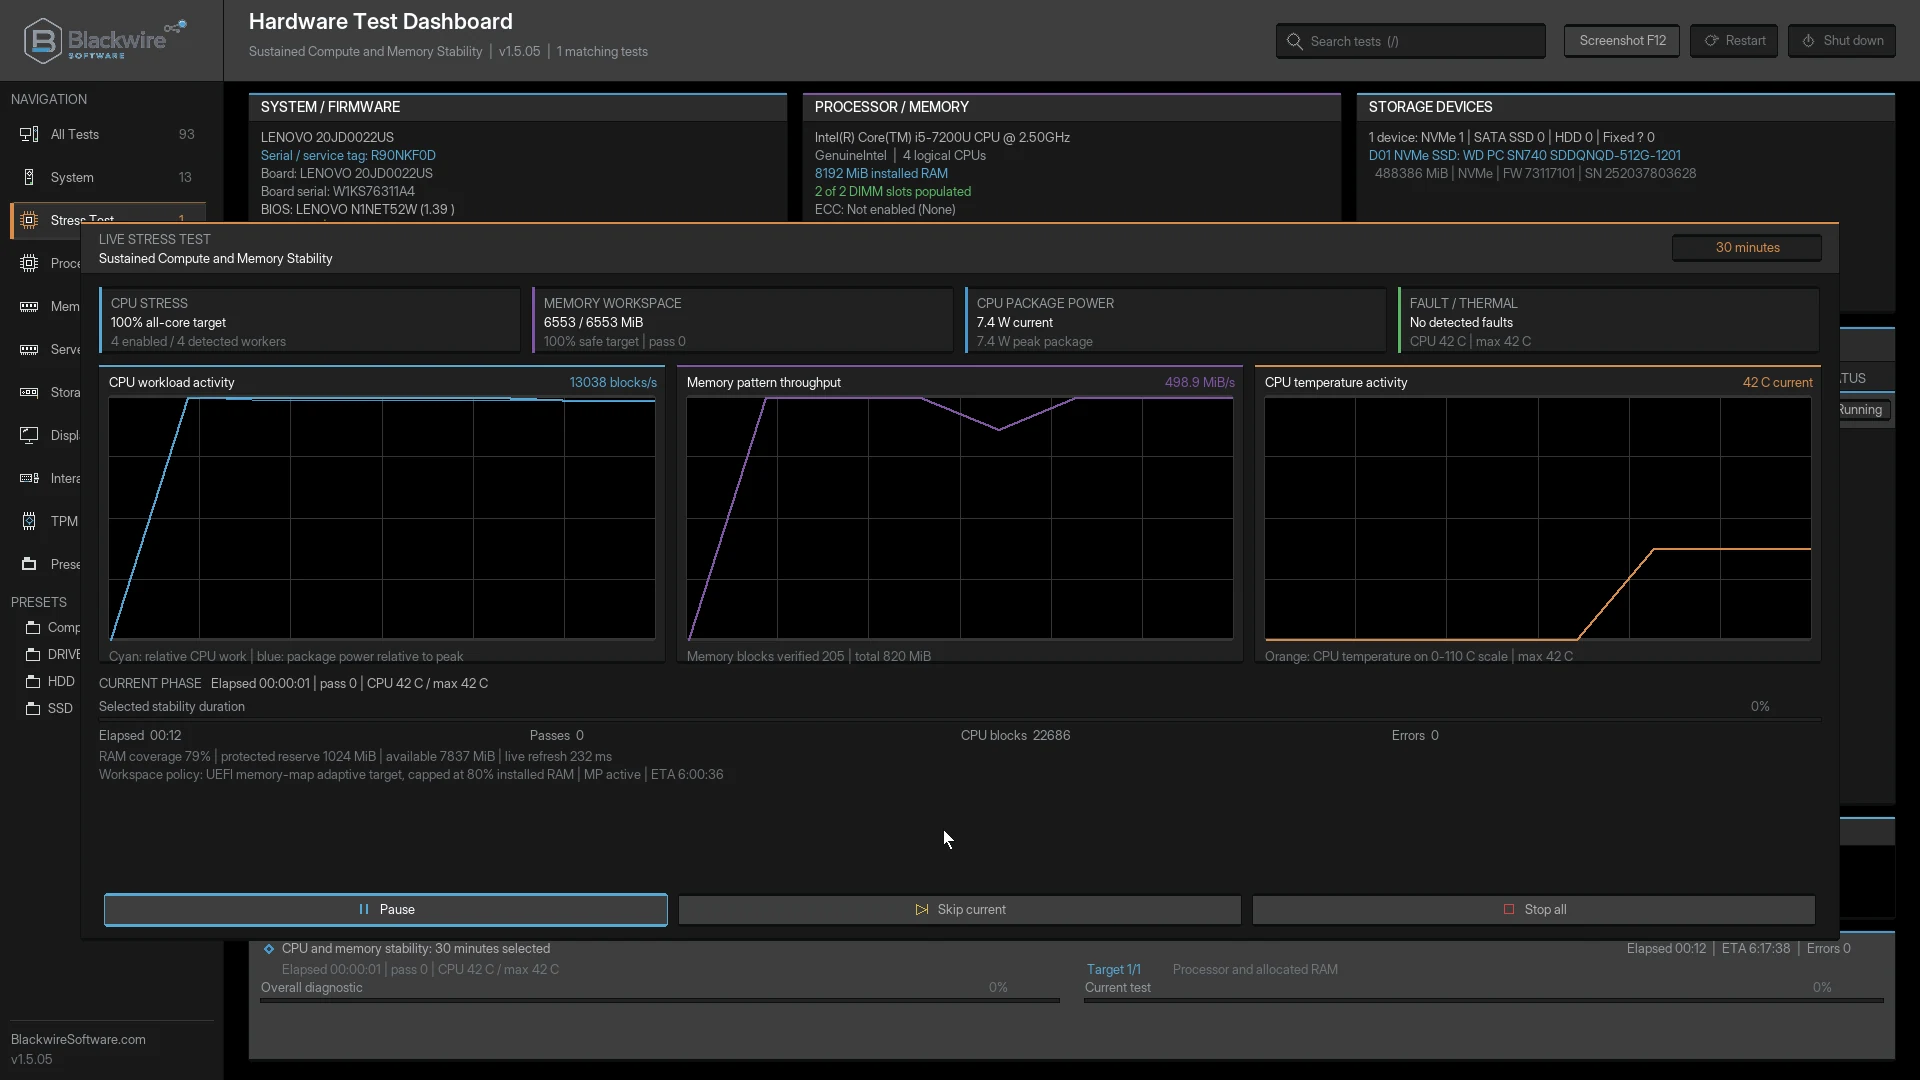This screenshot has width=1920, height=1080.
Task: Click the icon beside "Intera" in navigation
Action: click(29, 478)
